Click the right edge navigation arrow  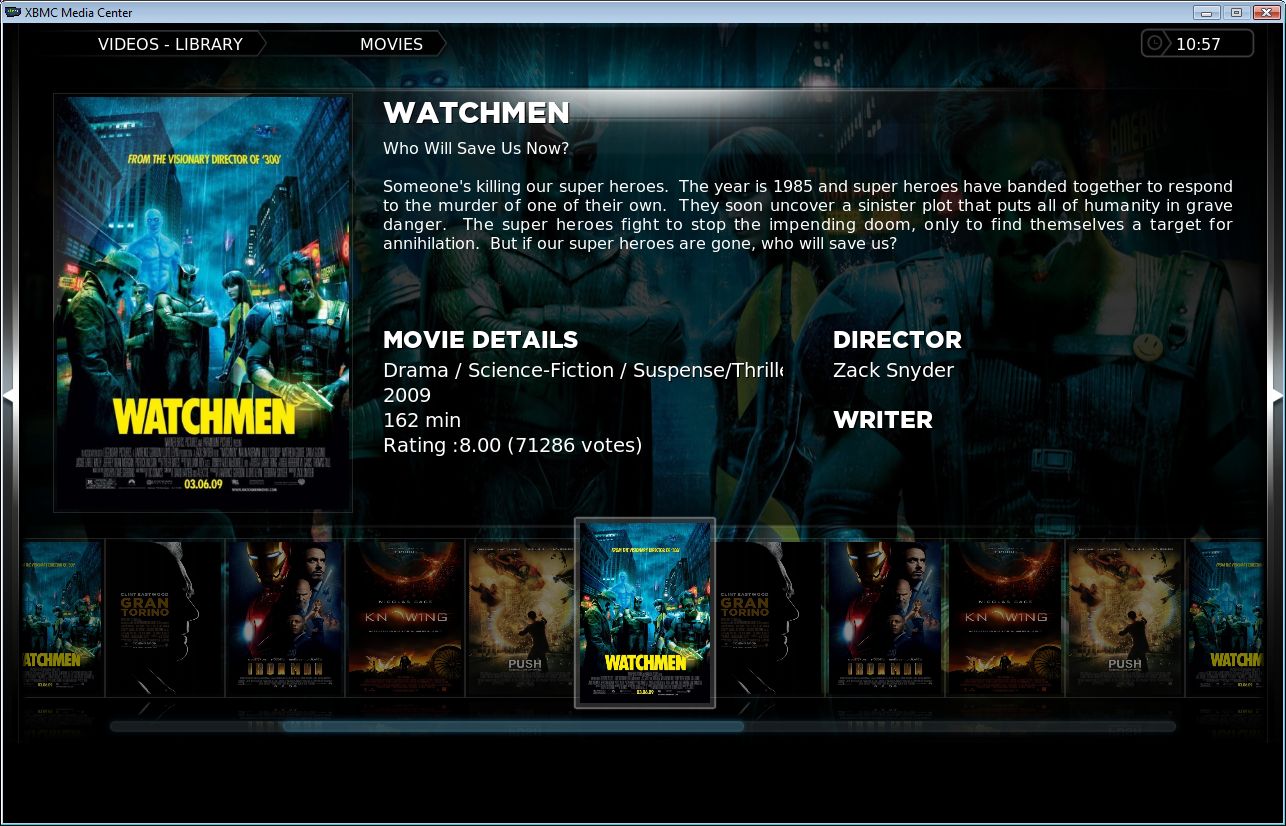click(1277, 397)
